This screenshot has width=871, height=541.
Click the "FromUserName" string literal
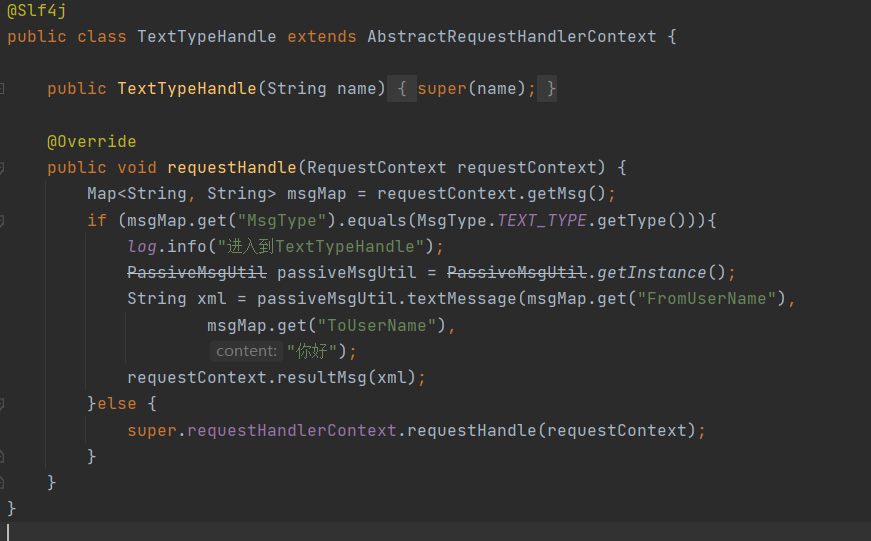pos(706,299)
